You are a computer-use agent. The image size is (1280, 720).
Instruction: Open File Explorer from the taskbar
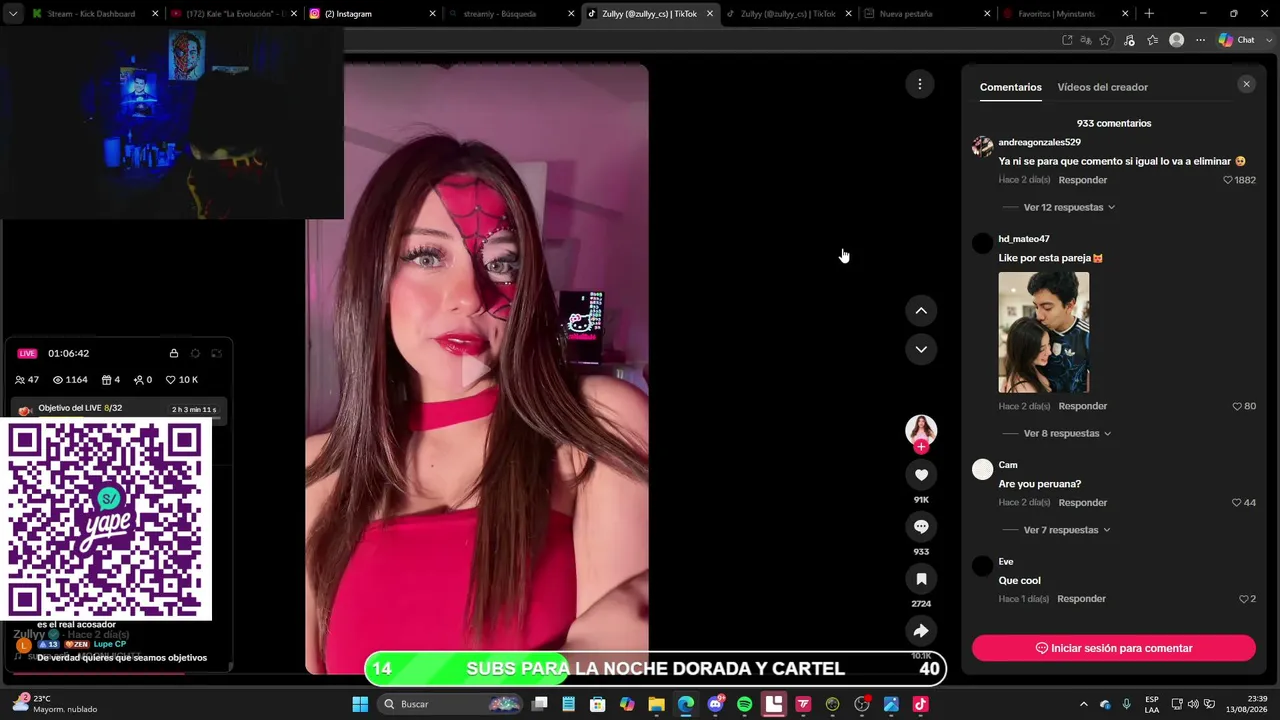click(x=656, y=704)
